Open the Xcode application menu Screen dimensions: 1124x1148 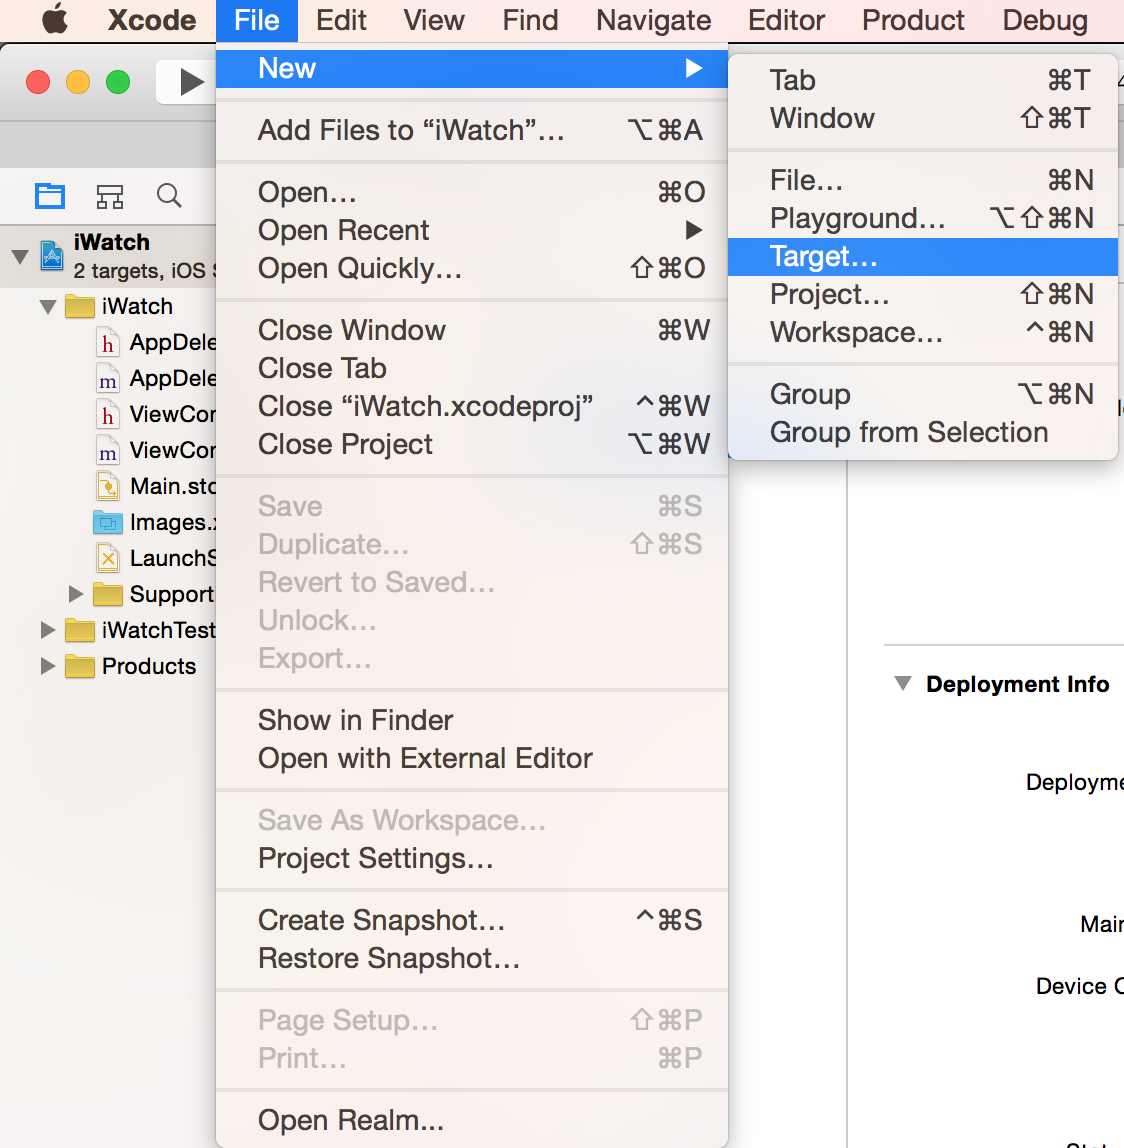click(x=152, y=20)
